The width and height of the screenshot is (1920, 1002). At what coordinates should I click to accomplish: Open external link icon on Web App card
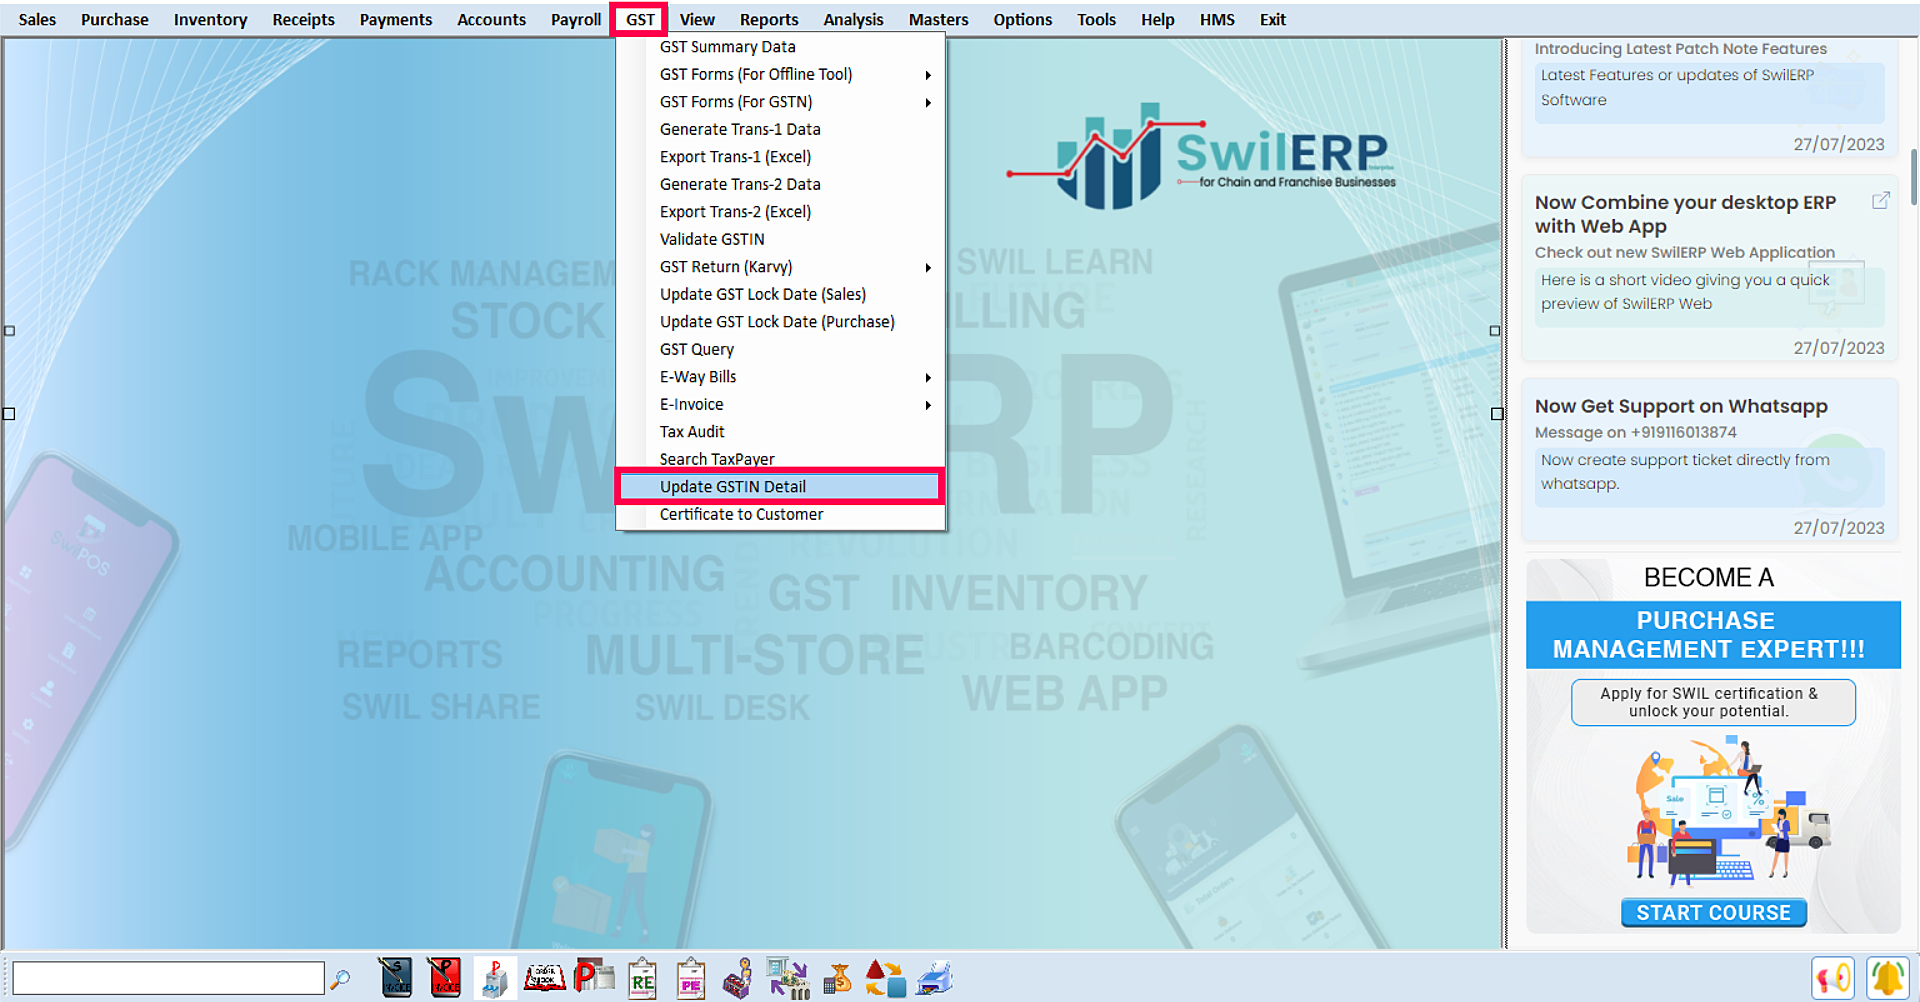click(1880, 201)
